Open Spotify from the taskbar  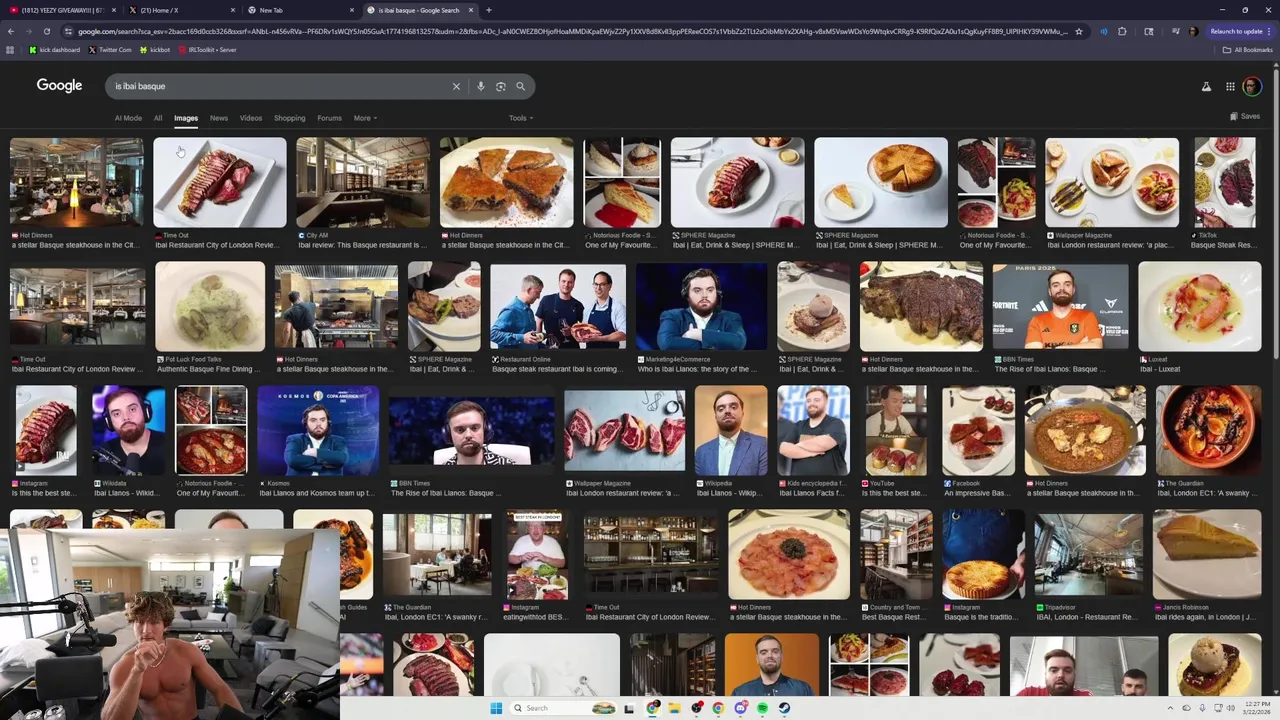[x=762, y=708]
